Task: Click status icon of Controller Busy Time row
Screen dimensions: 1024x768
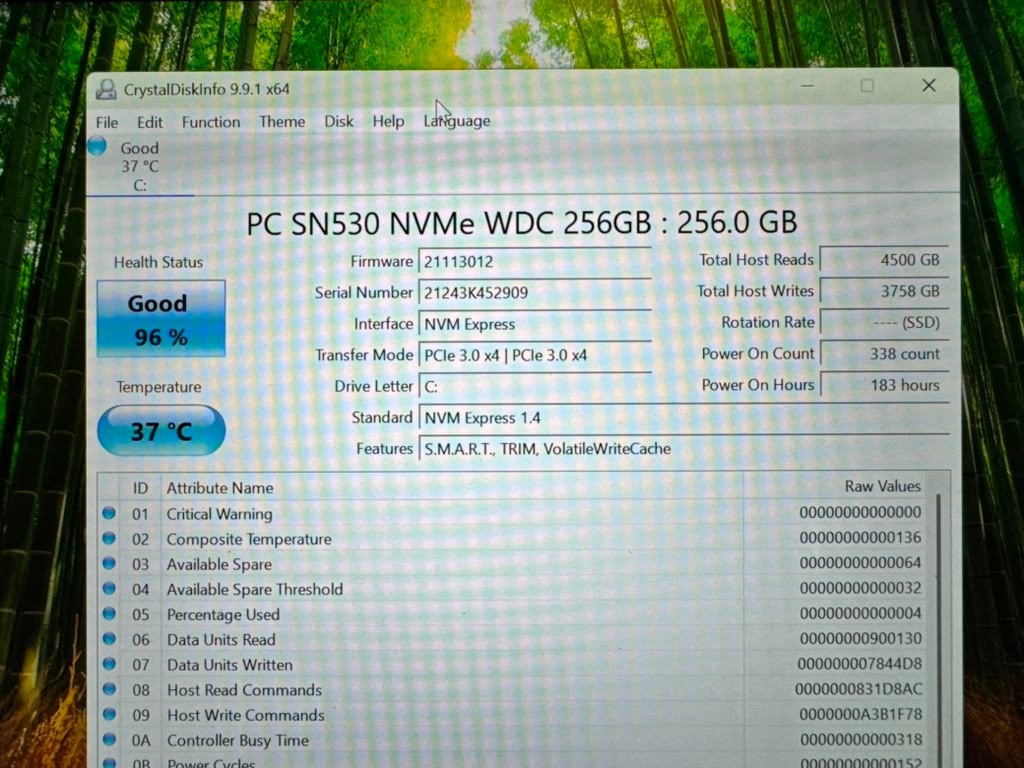Action: pyautogui.click(x=109, y=739)
